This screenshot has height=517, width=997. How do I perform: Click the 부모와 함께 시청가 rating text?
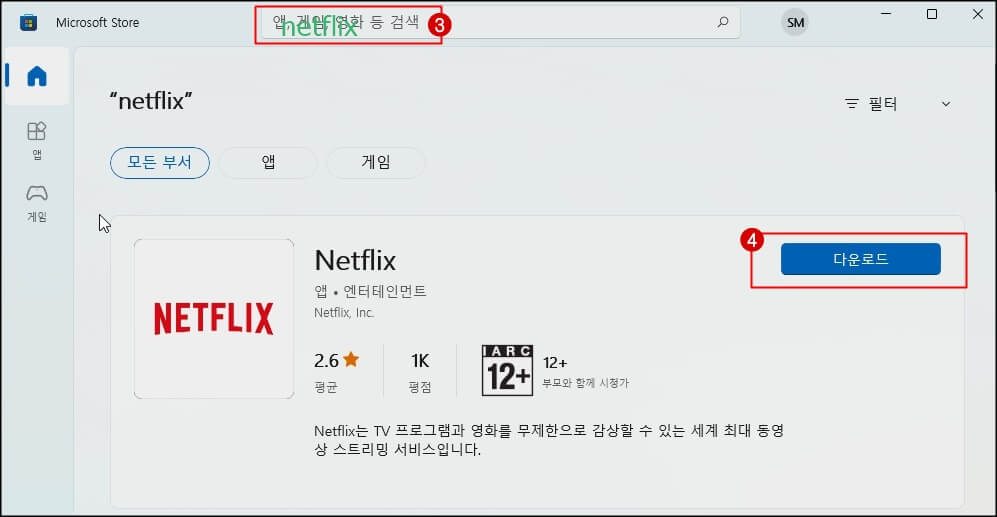click(x=586, y=383)
